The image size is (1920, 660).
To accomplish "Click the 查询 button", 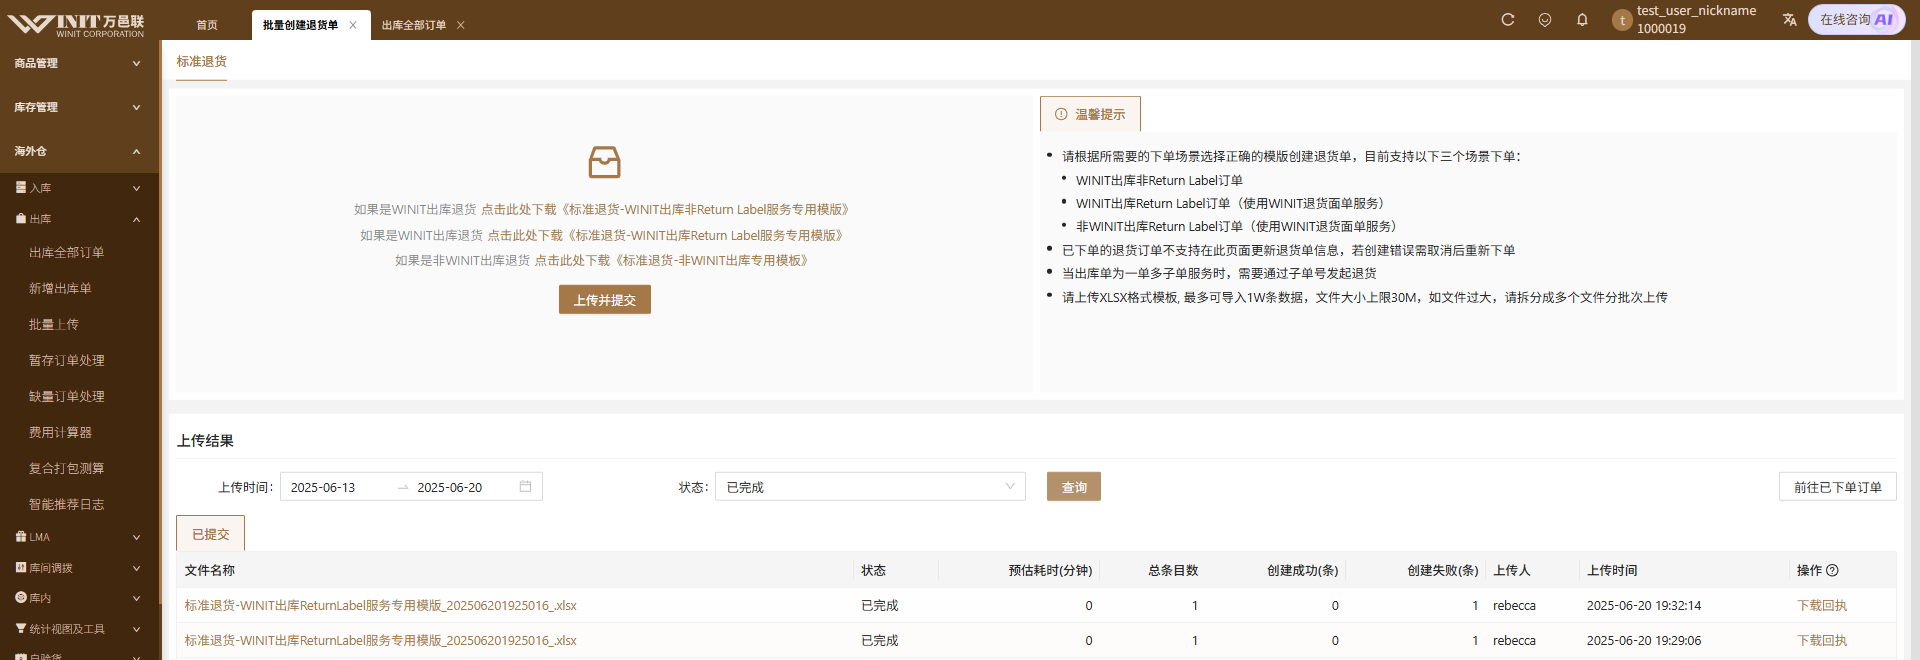I will coord(1074,487).
